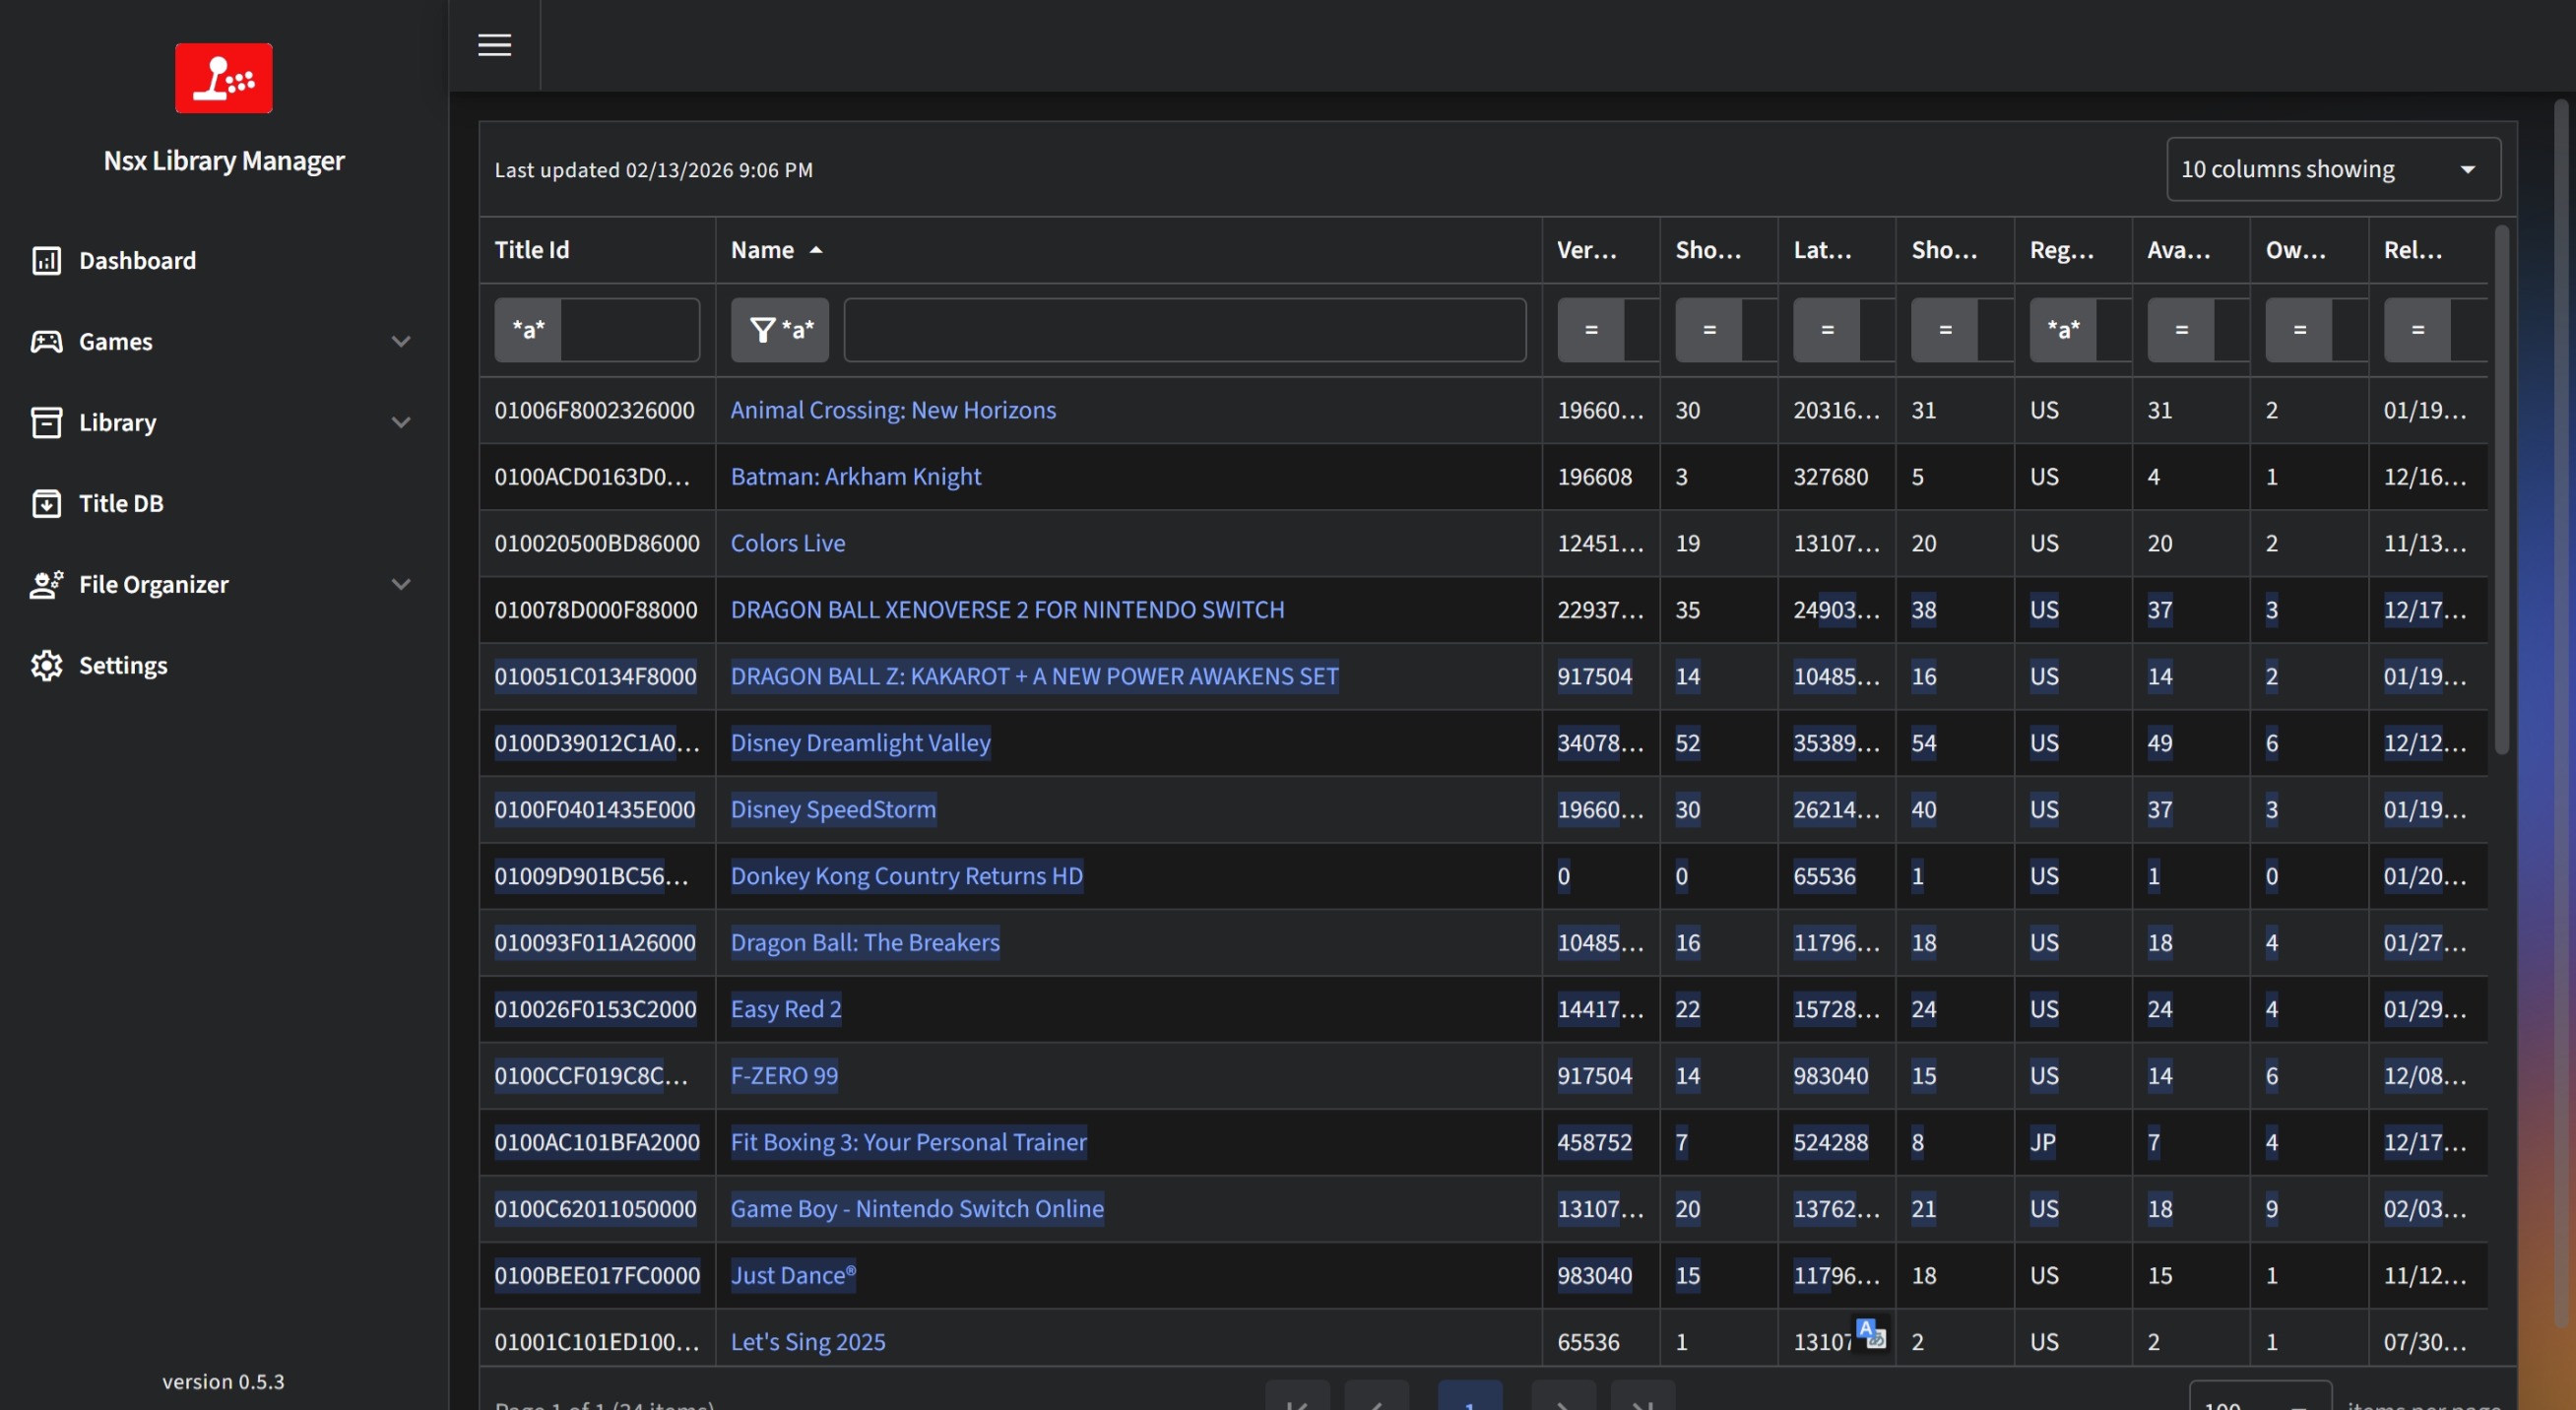Open Game Boy - Nintendo Switch Online

917,1208
